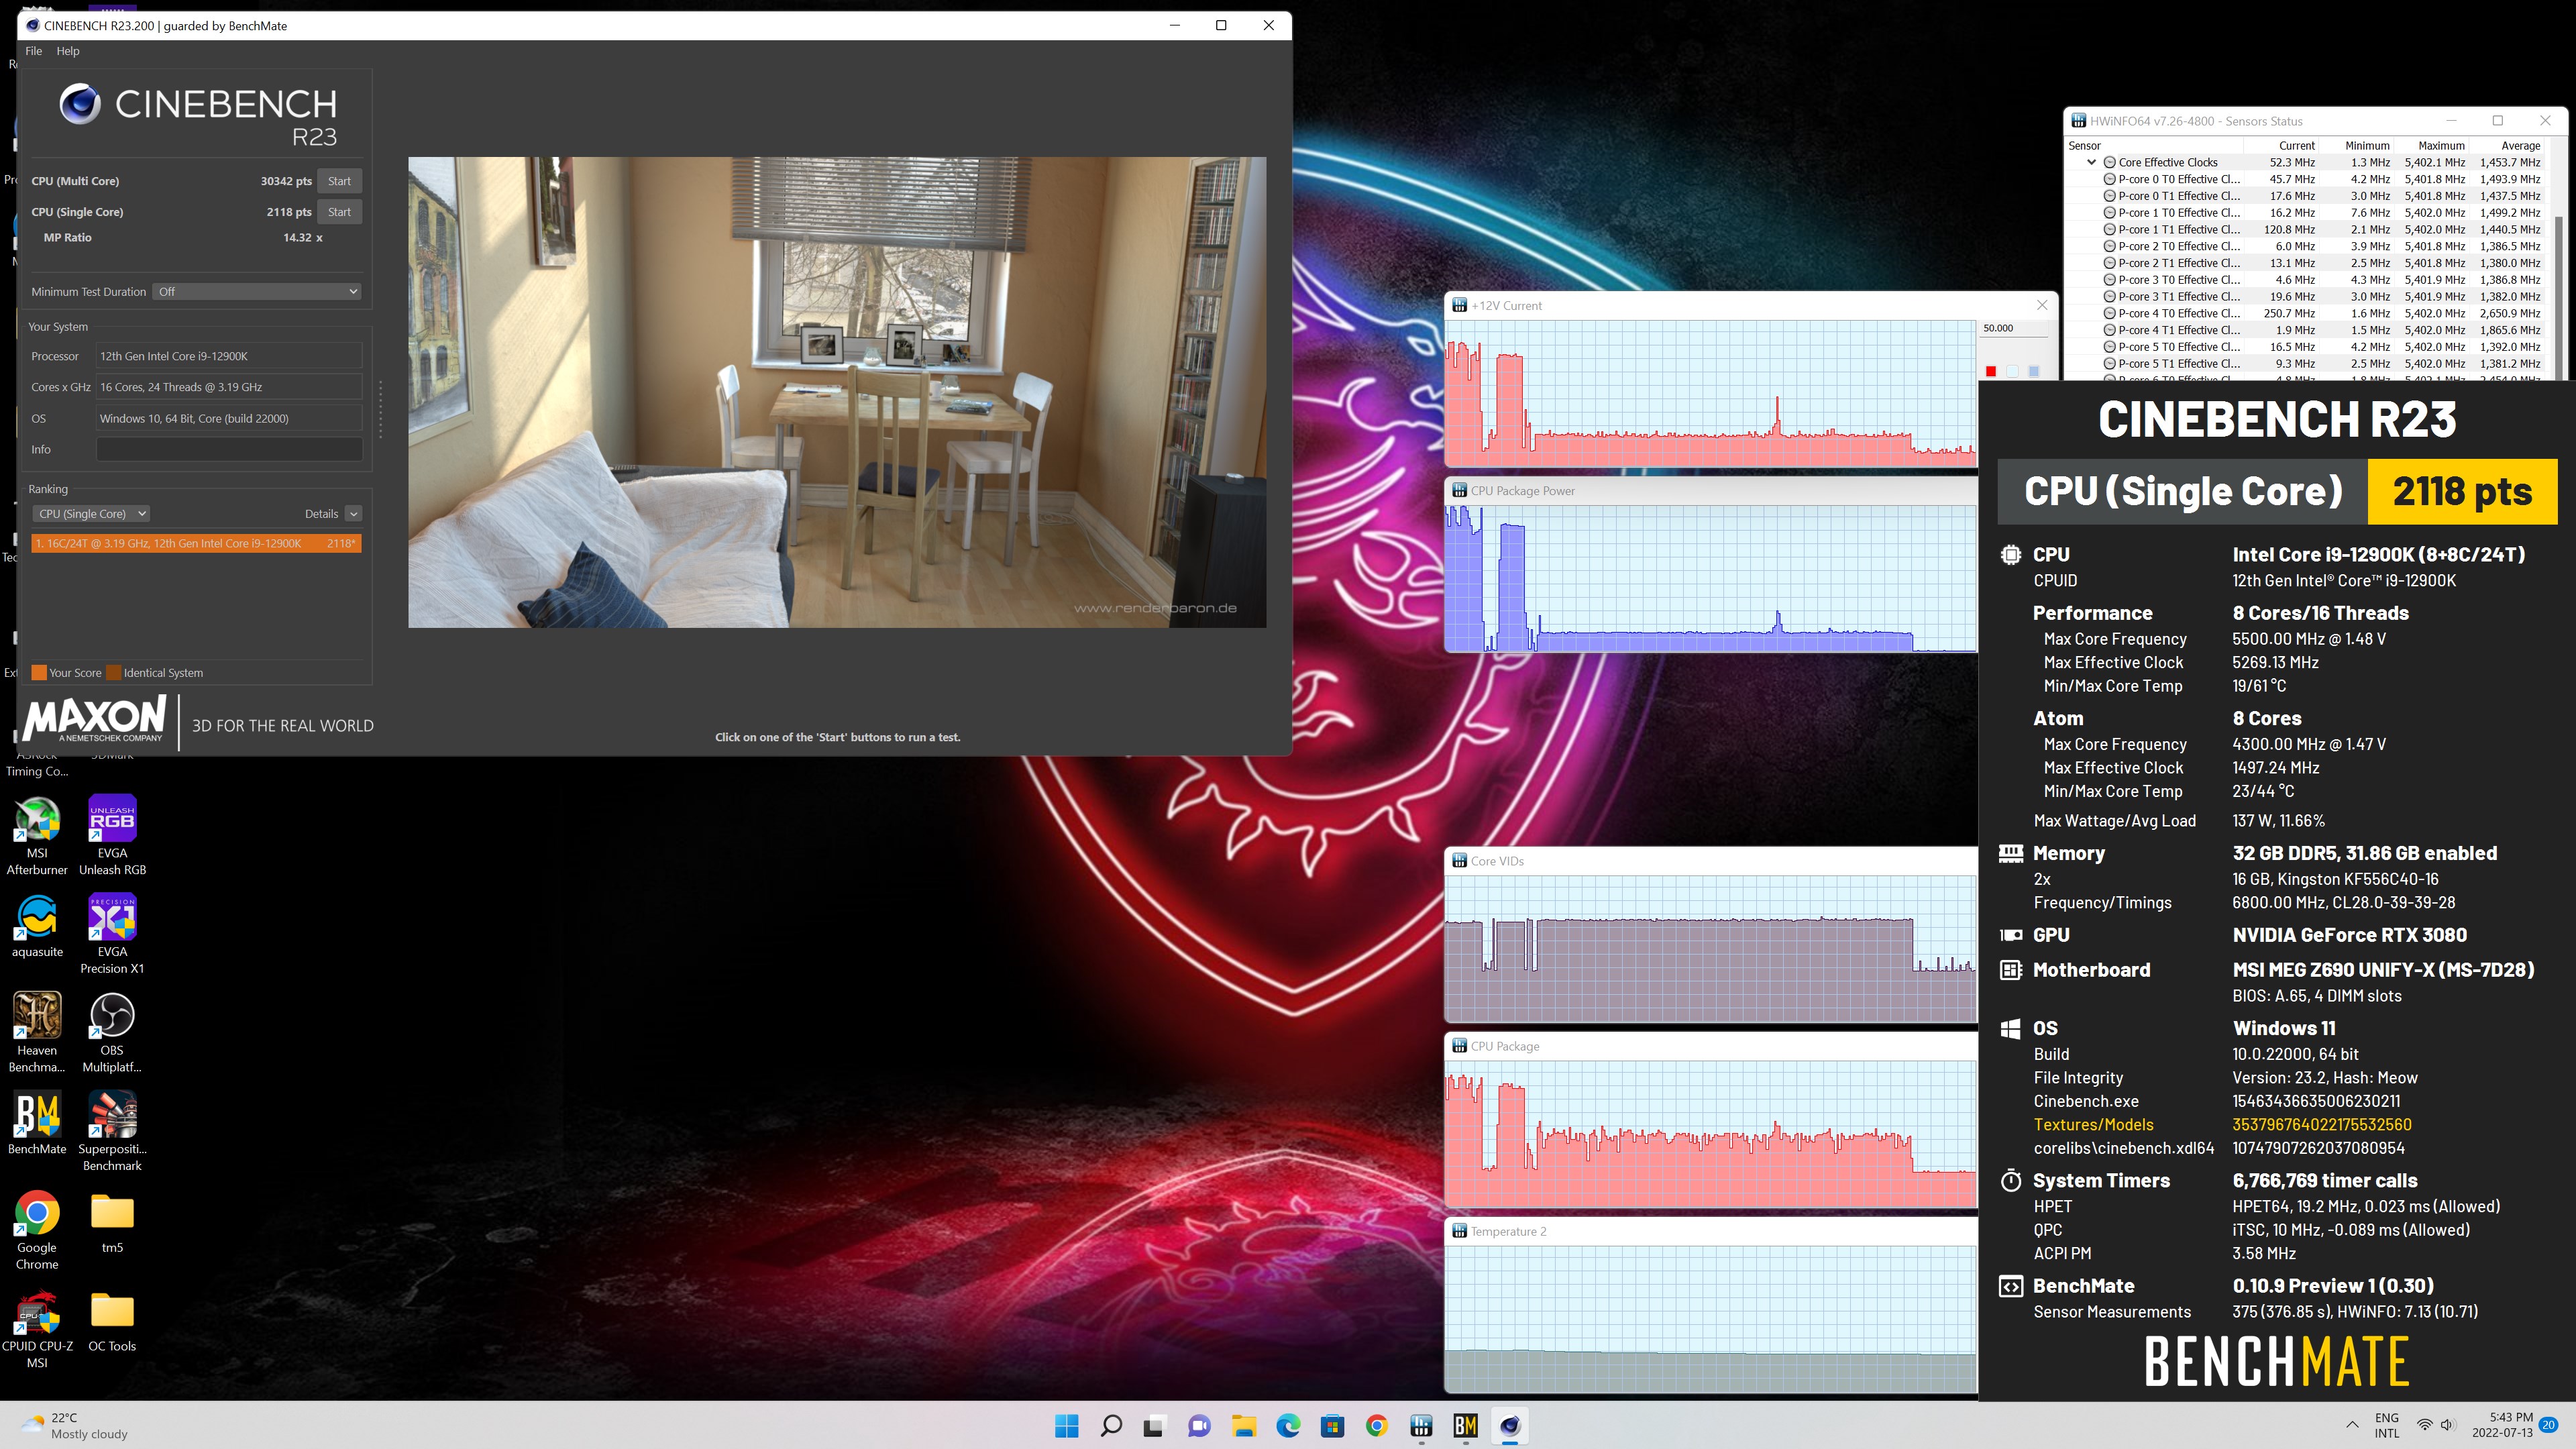
Task: Start the CPU (Multi Core) test
Action: [x=339, y=181]
